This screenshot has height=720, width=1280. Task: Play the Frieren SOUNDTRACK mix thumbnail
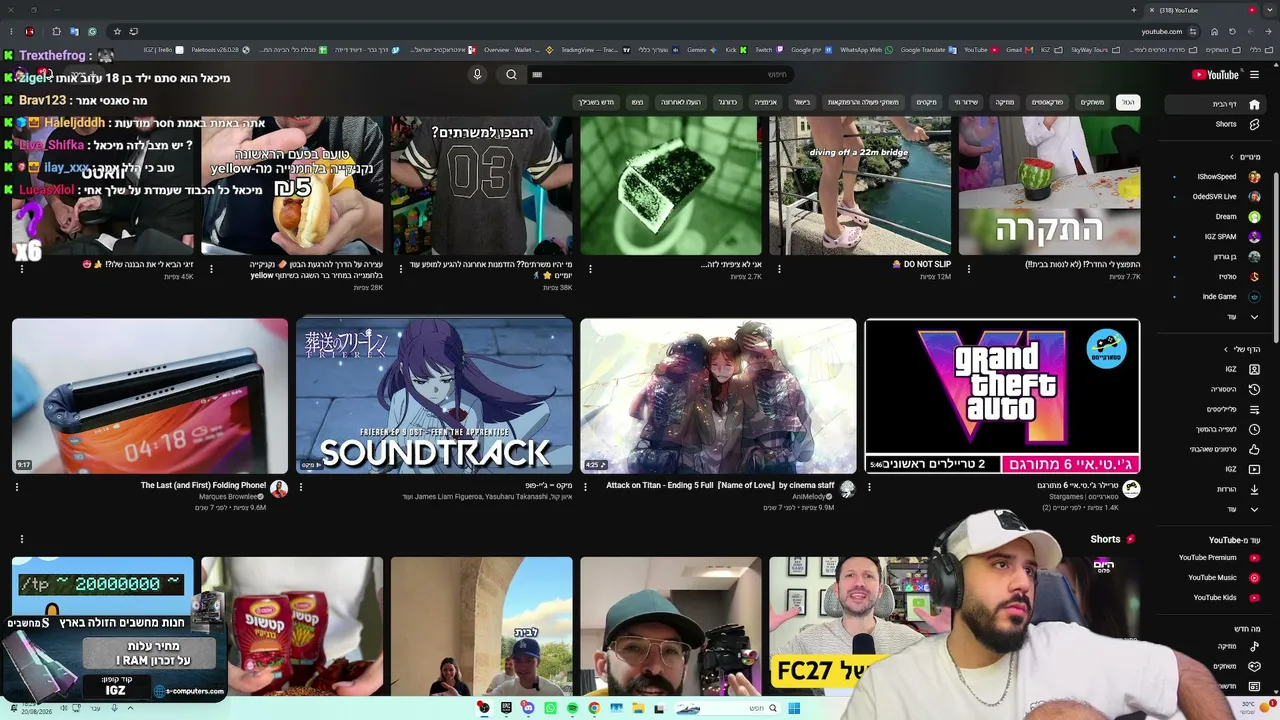pos(434,396)
